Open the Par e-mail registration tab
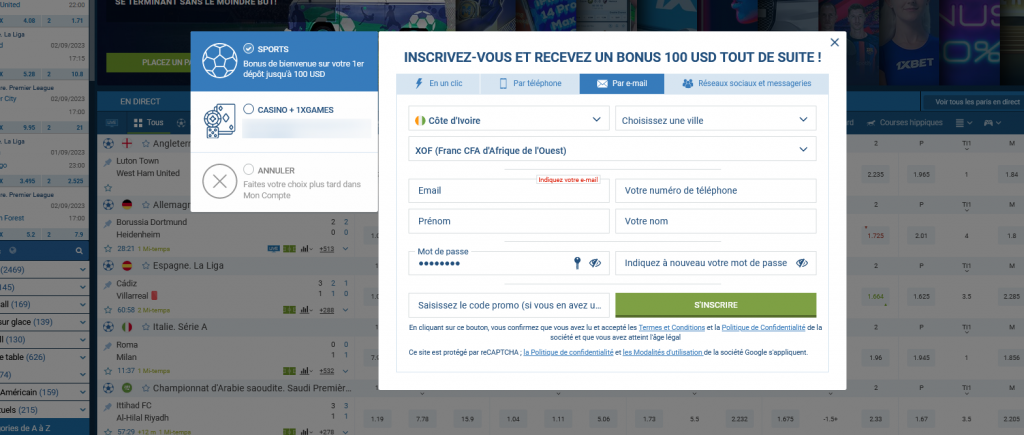 coord(621,84)
